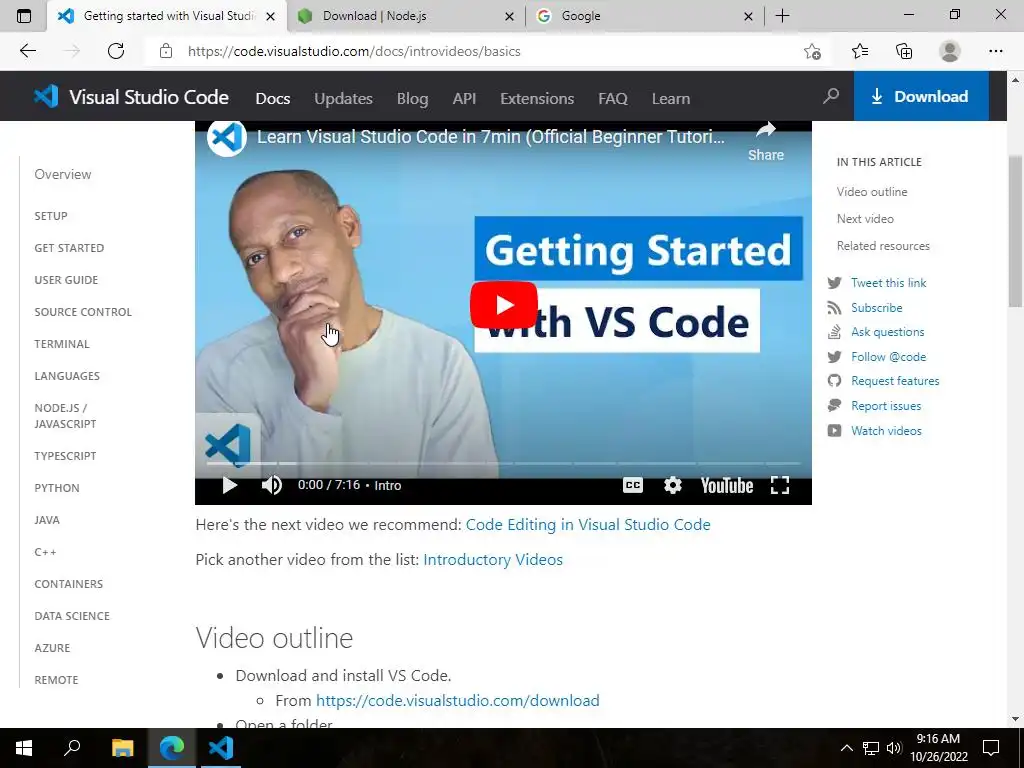The image size is (1024, 768).
Task: Go back with the browser back arrow
Action: [x=27, y=51]
